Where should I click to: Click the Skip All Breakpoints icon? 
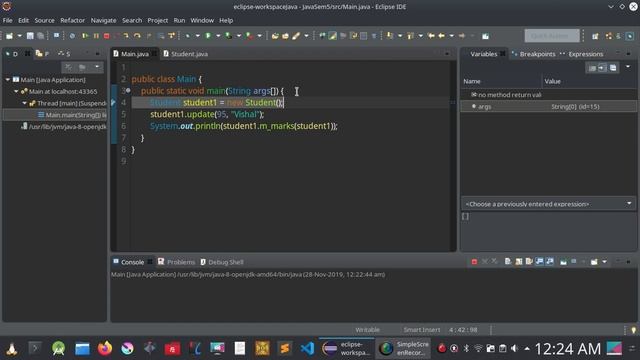point(72,36)
